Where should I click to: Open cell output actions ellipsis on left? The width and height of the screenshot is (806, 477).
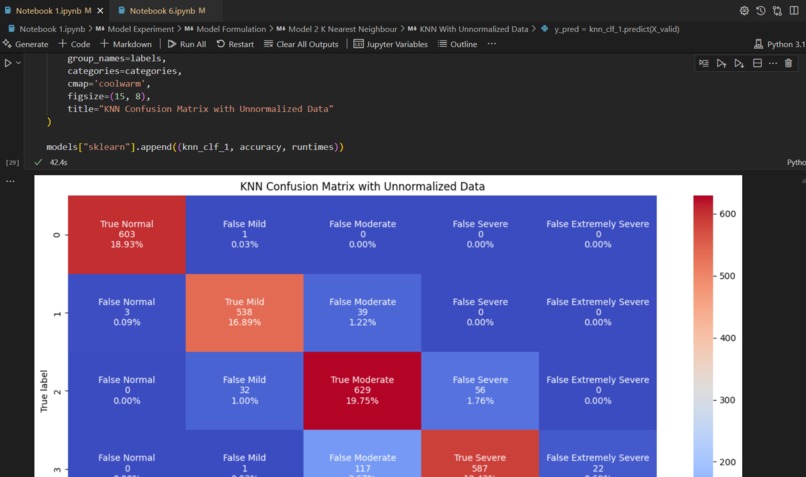pos(10,181)
